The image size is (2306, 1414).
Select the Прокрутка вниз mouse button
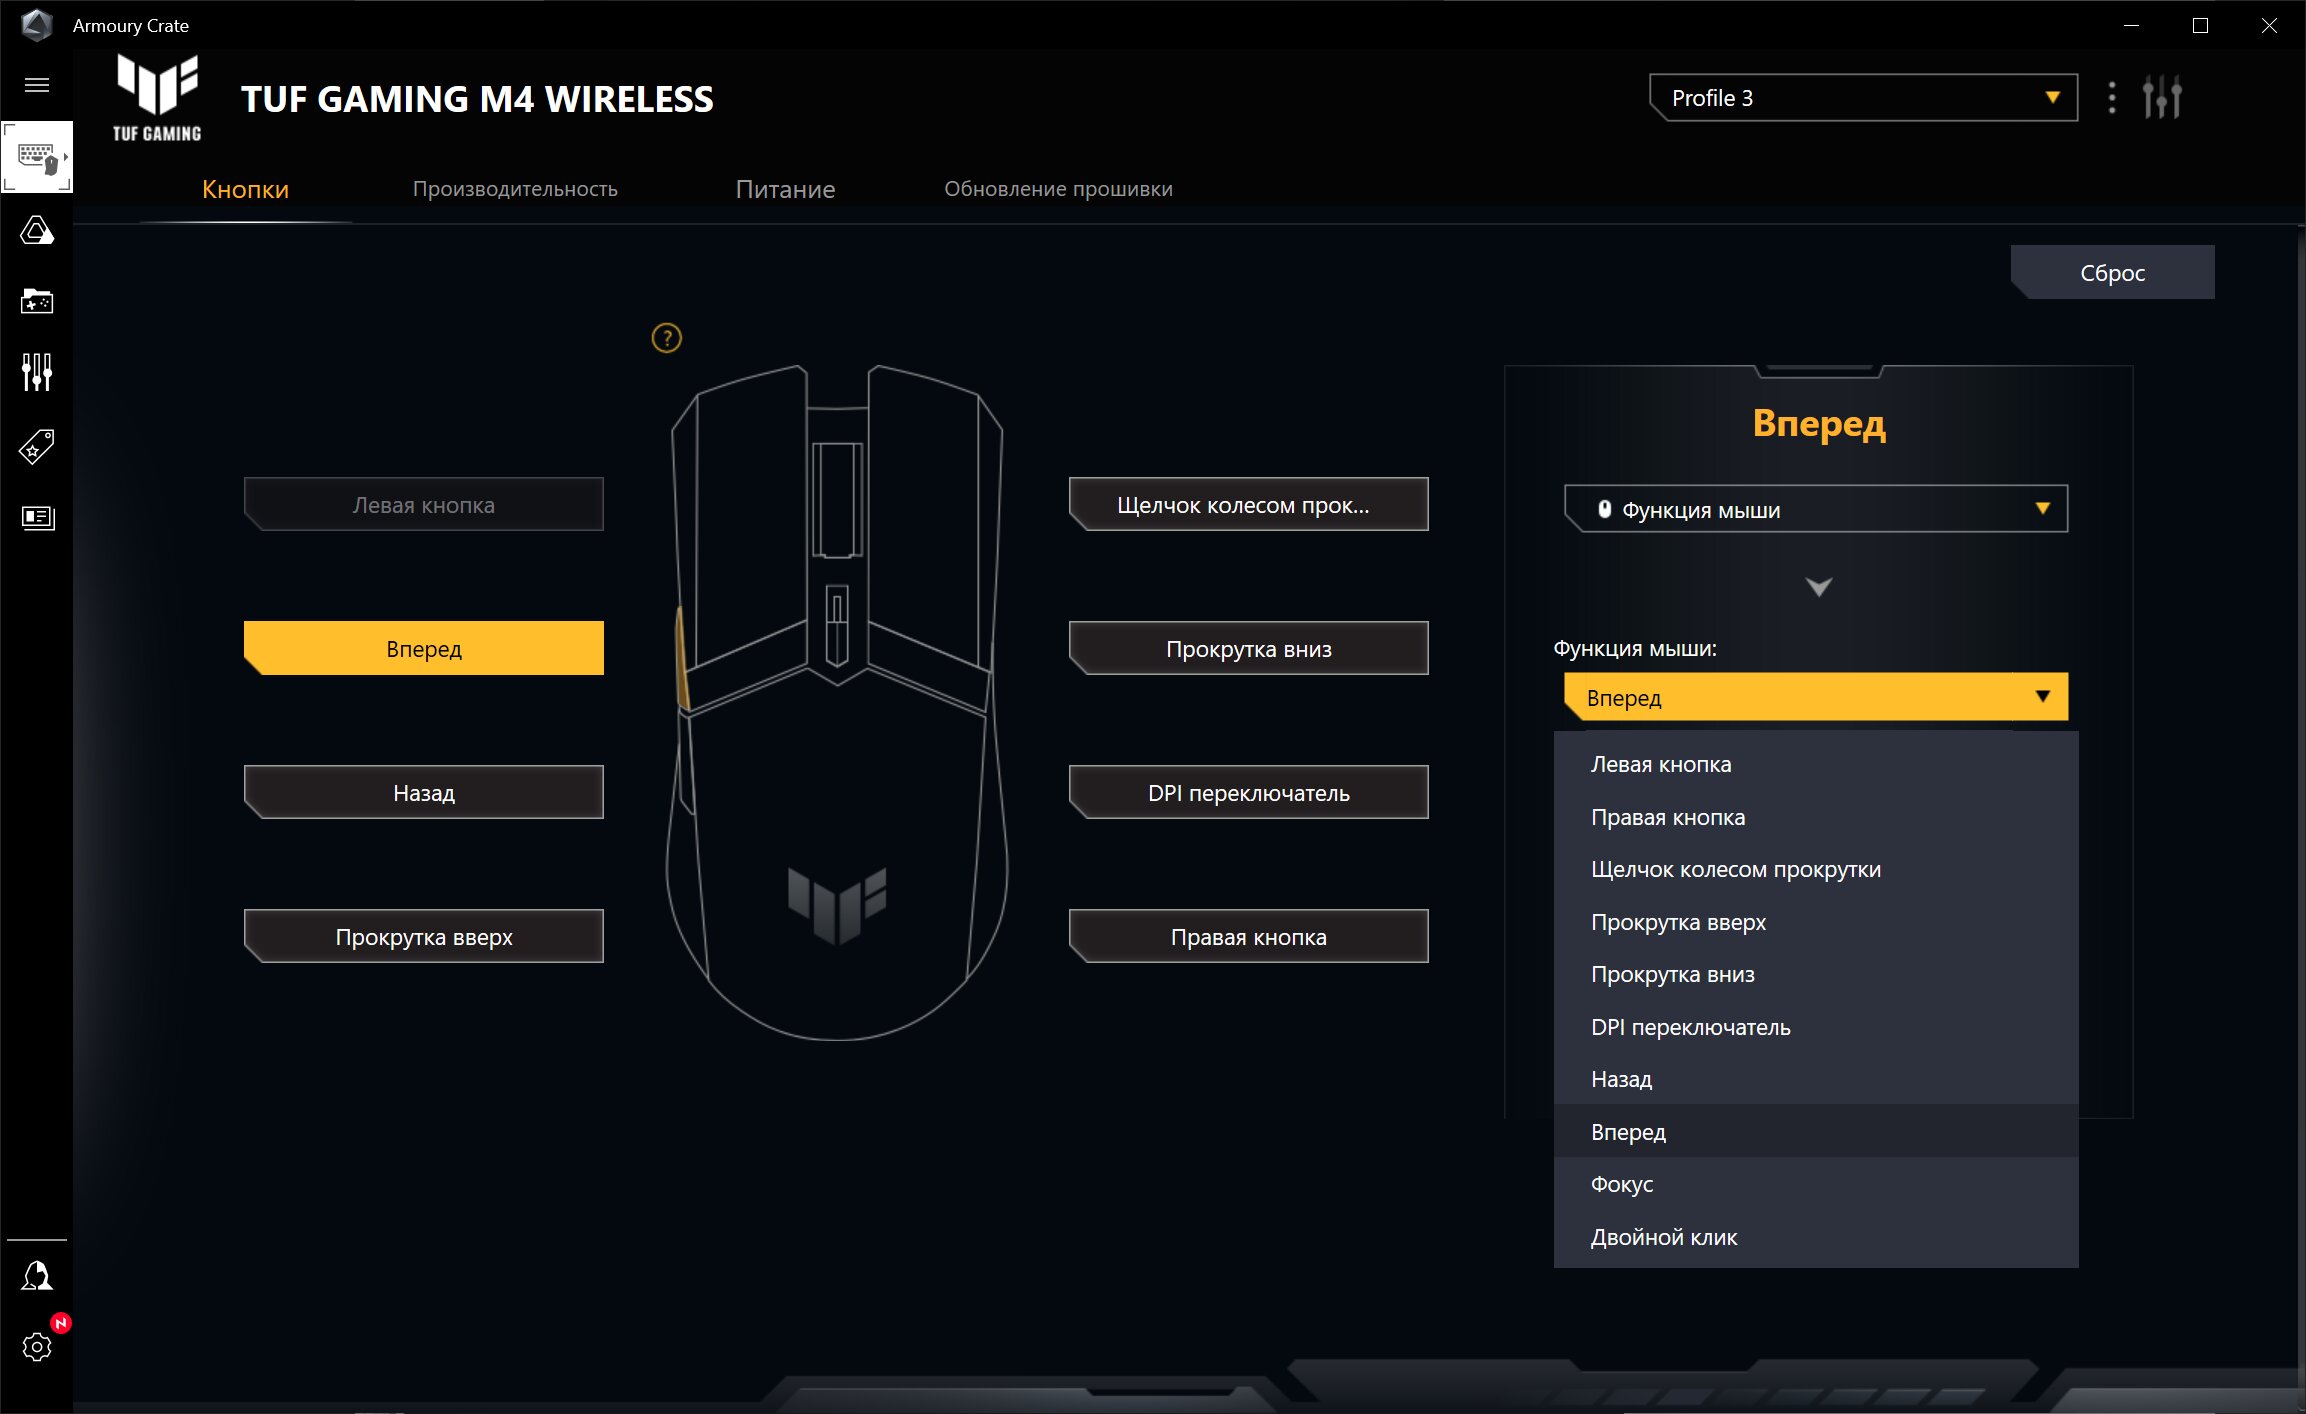tap(1248, 648)
